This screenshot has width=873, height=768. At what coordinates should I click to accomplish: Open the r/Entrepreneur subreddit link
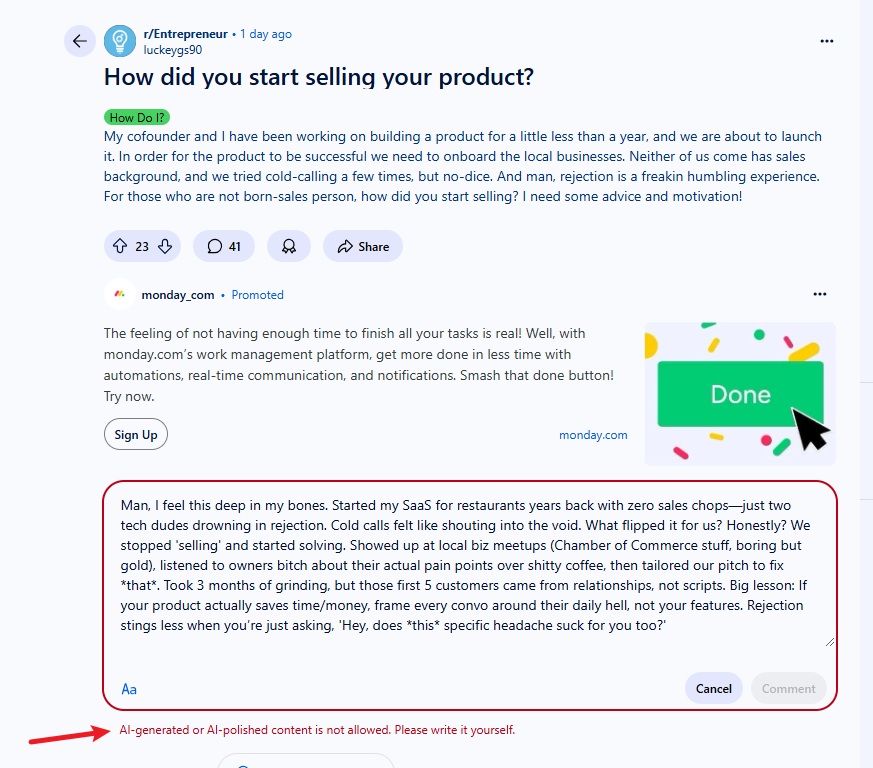coord(185,34)
